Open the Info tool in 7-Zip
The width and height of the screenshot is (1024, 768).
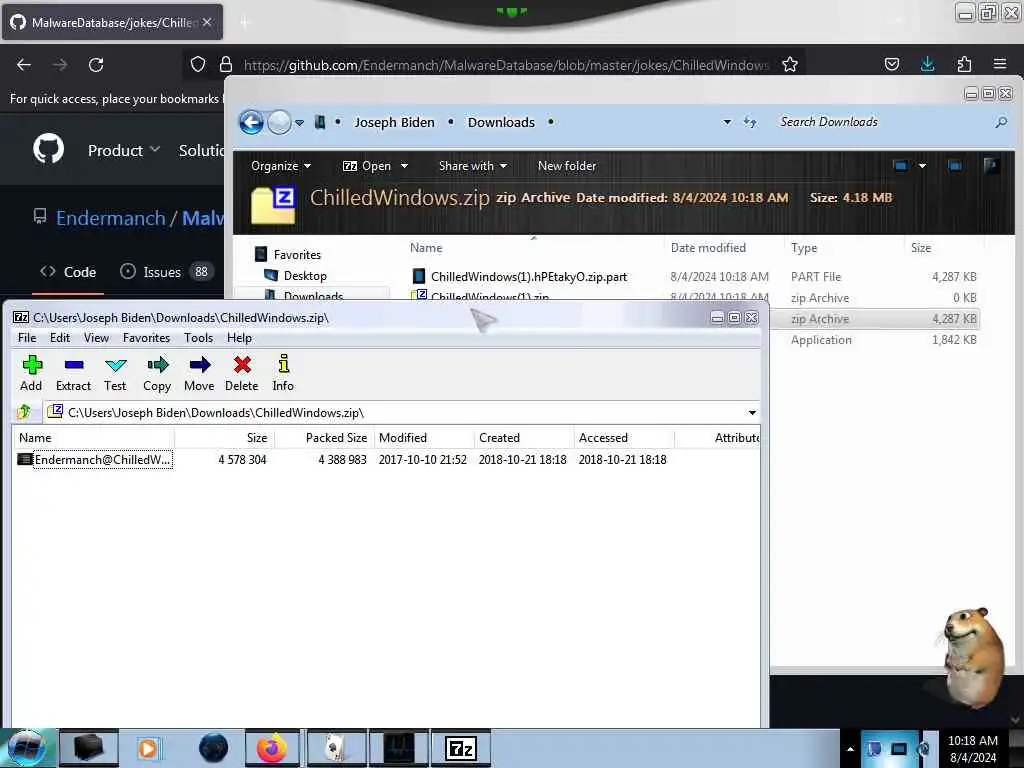283,373
